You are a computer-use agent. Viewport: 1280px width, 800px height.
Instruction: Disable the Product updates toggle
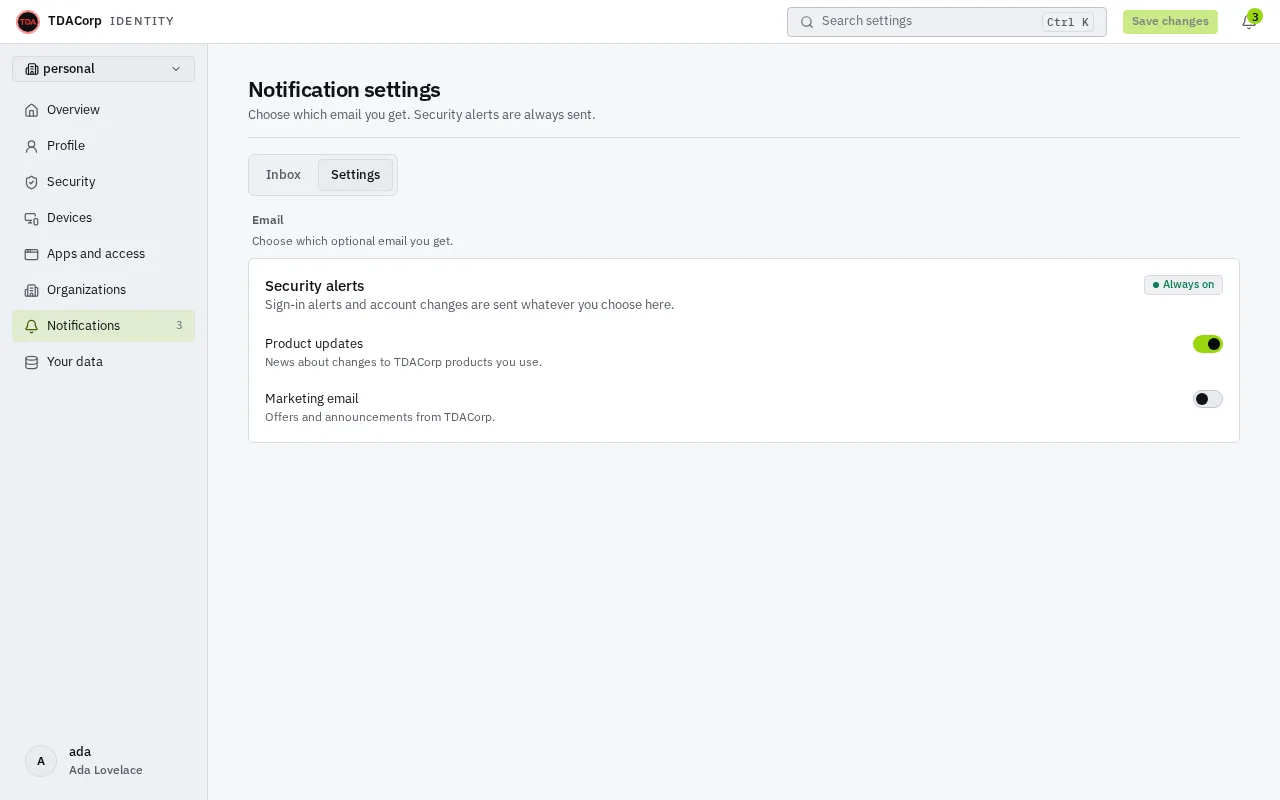point(1208,344)
